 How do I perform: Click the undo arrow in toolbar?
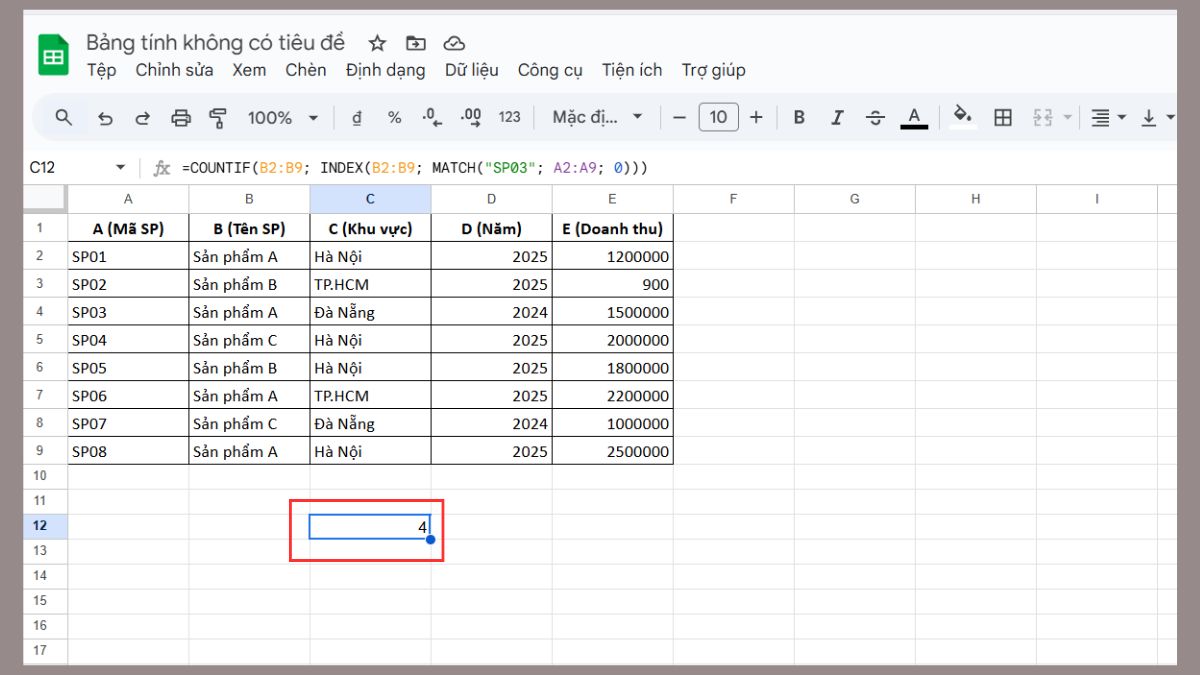105,118
